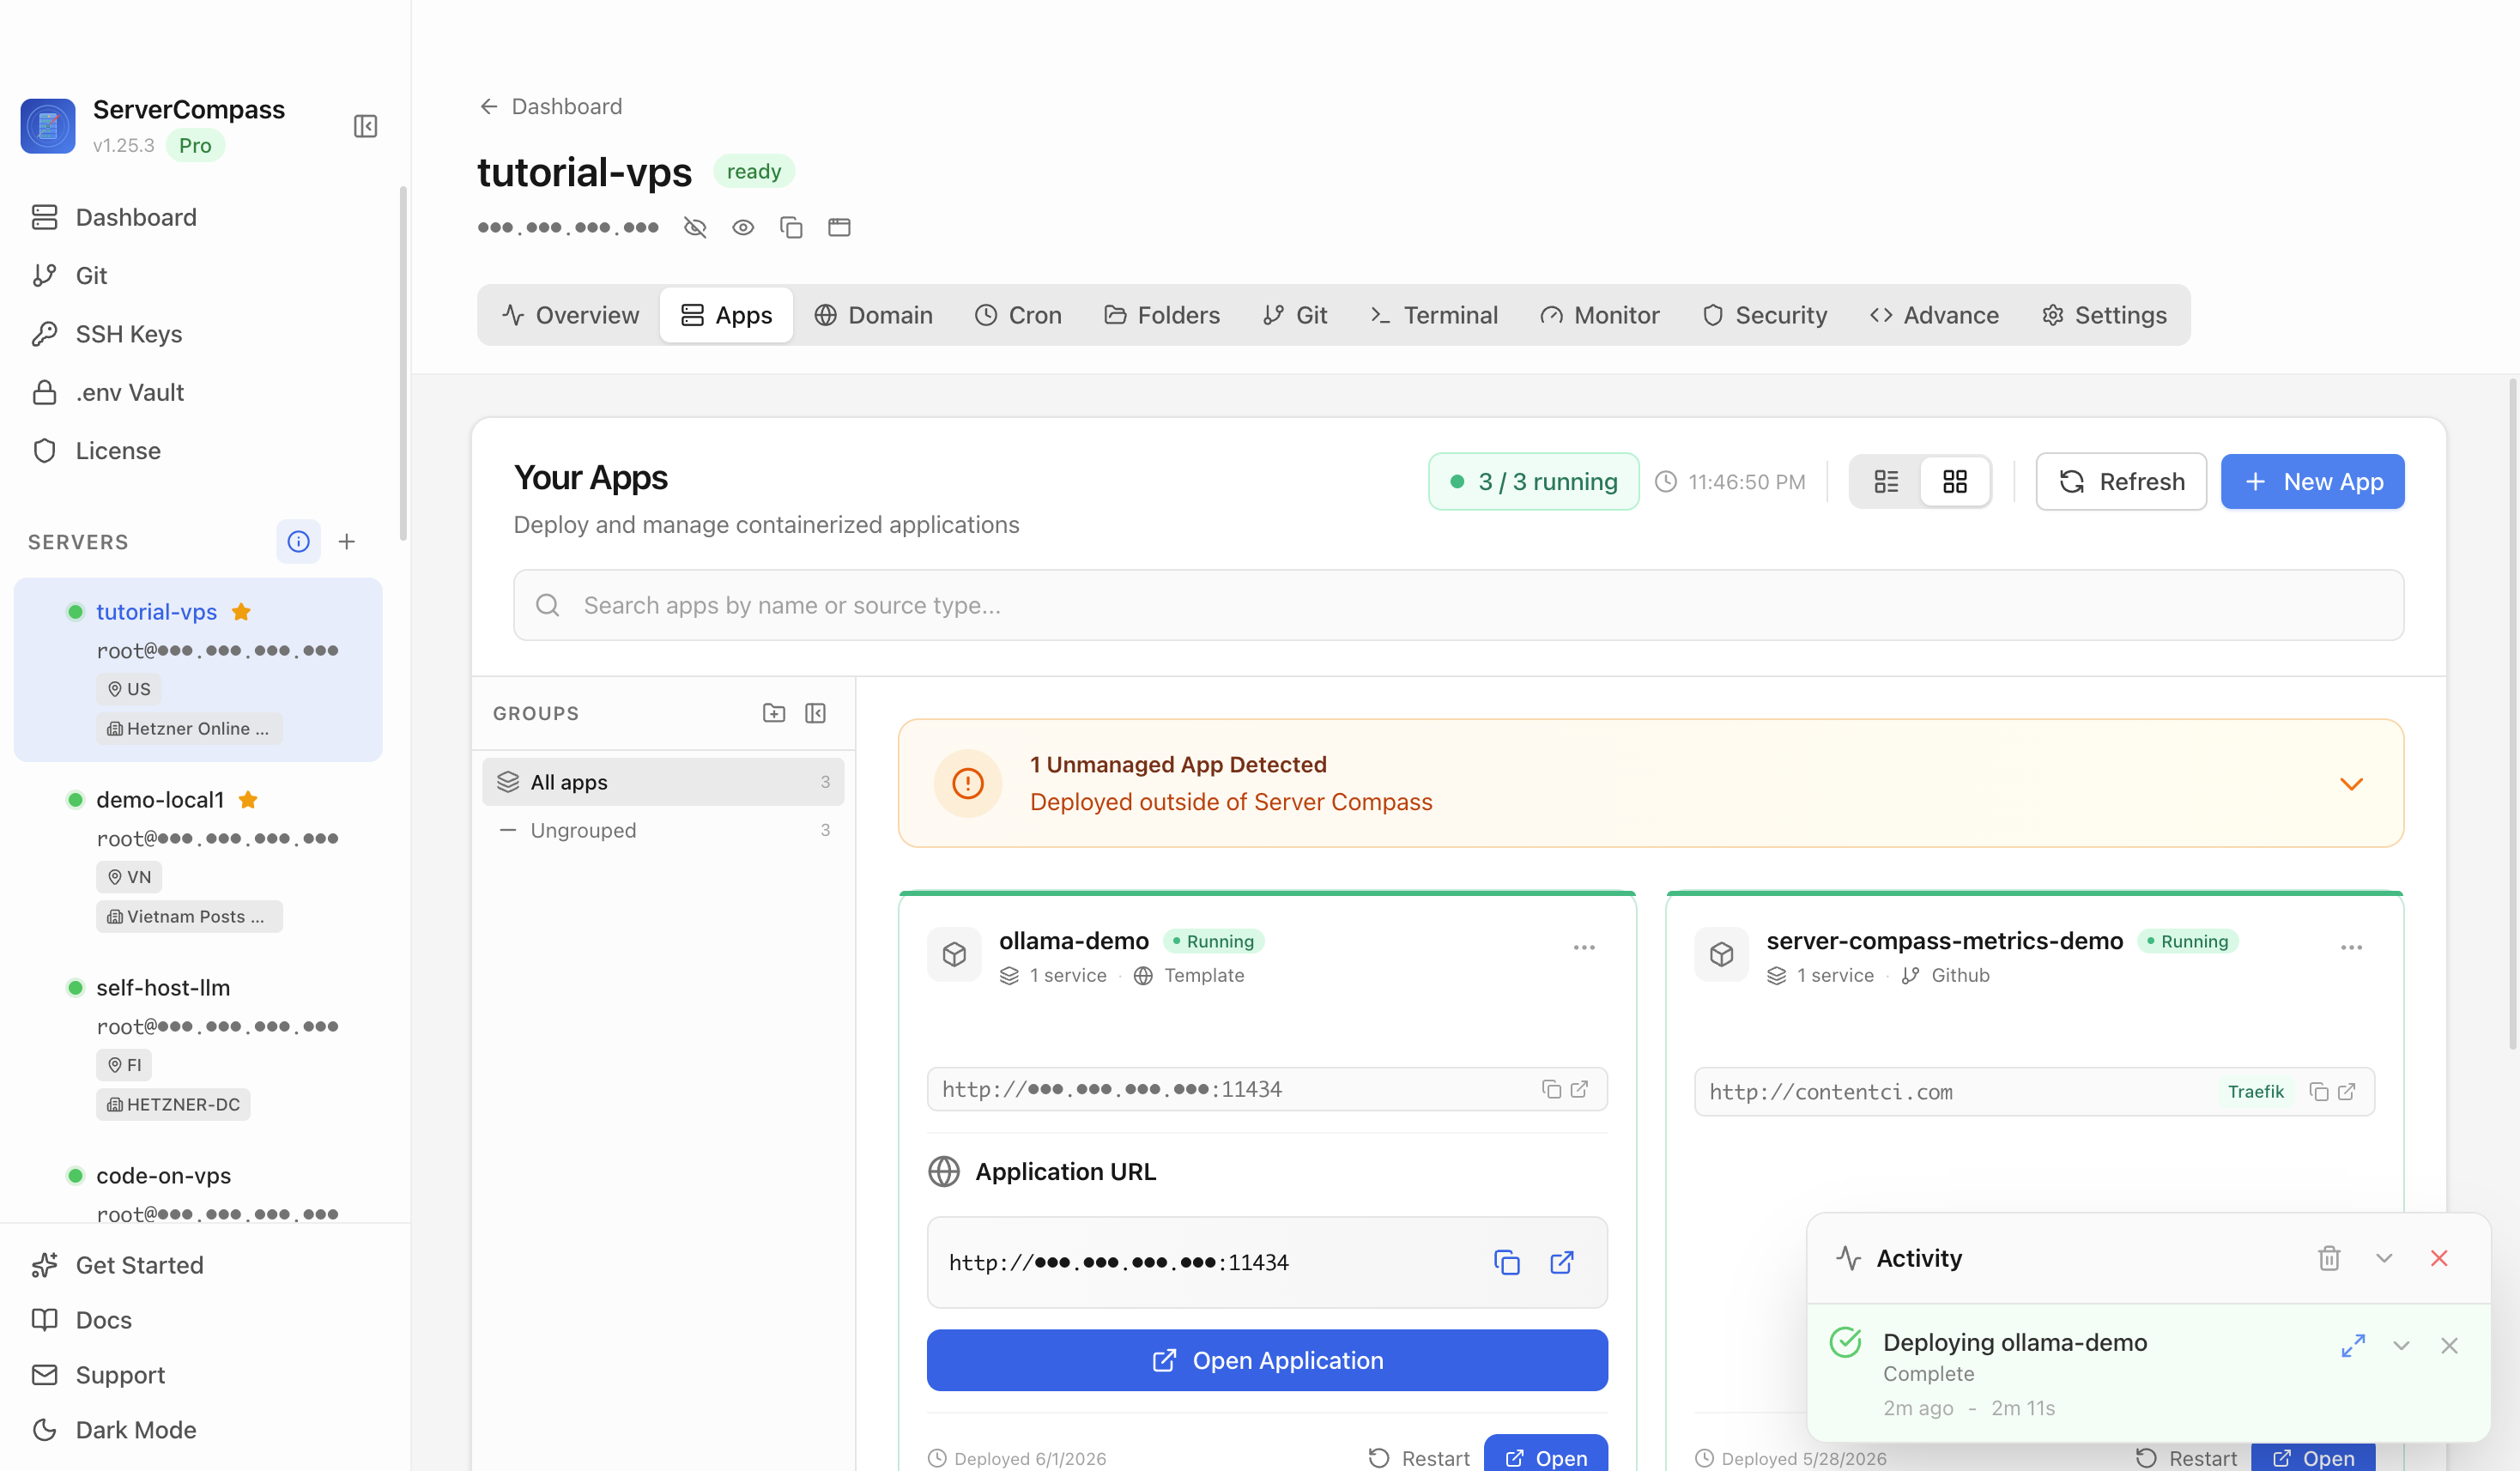This screenshot has width=2520, height=1471.
Task: Open the Domain tab
Action: pyautogui.click(x=873, y=315)
